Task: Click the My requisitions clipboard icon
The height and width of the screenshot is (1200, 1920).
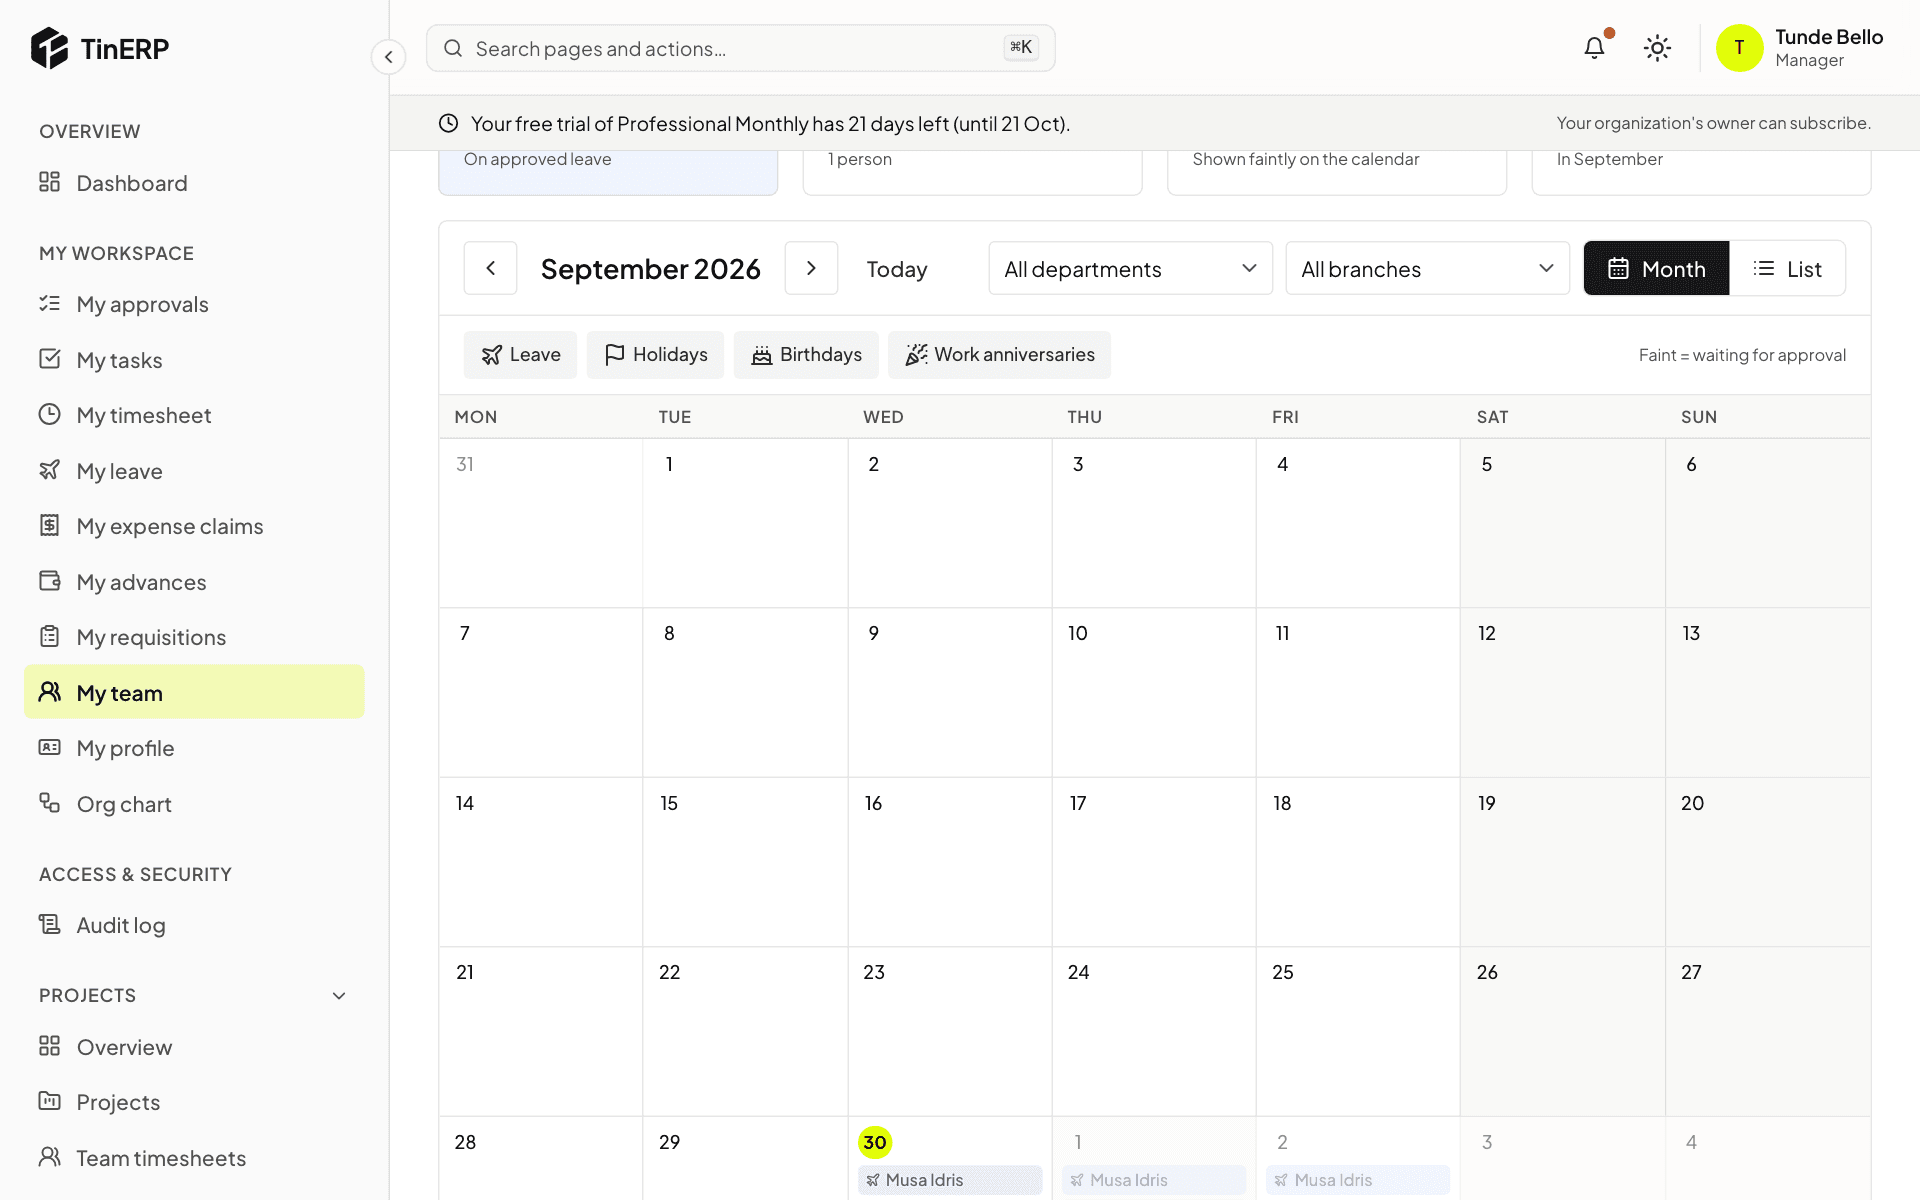Action: [49, 636]
